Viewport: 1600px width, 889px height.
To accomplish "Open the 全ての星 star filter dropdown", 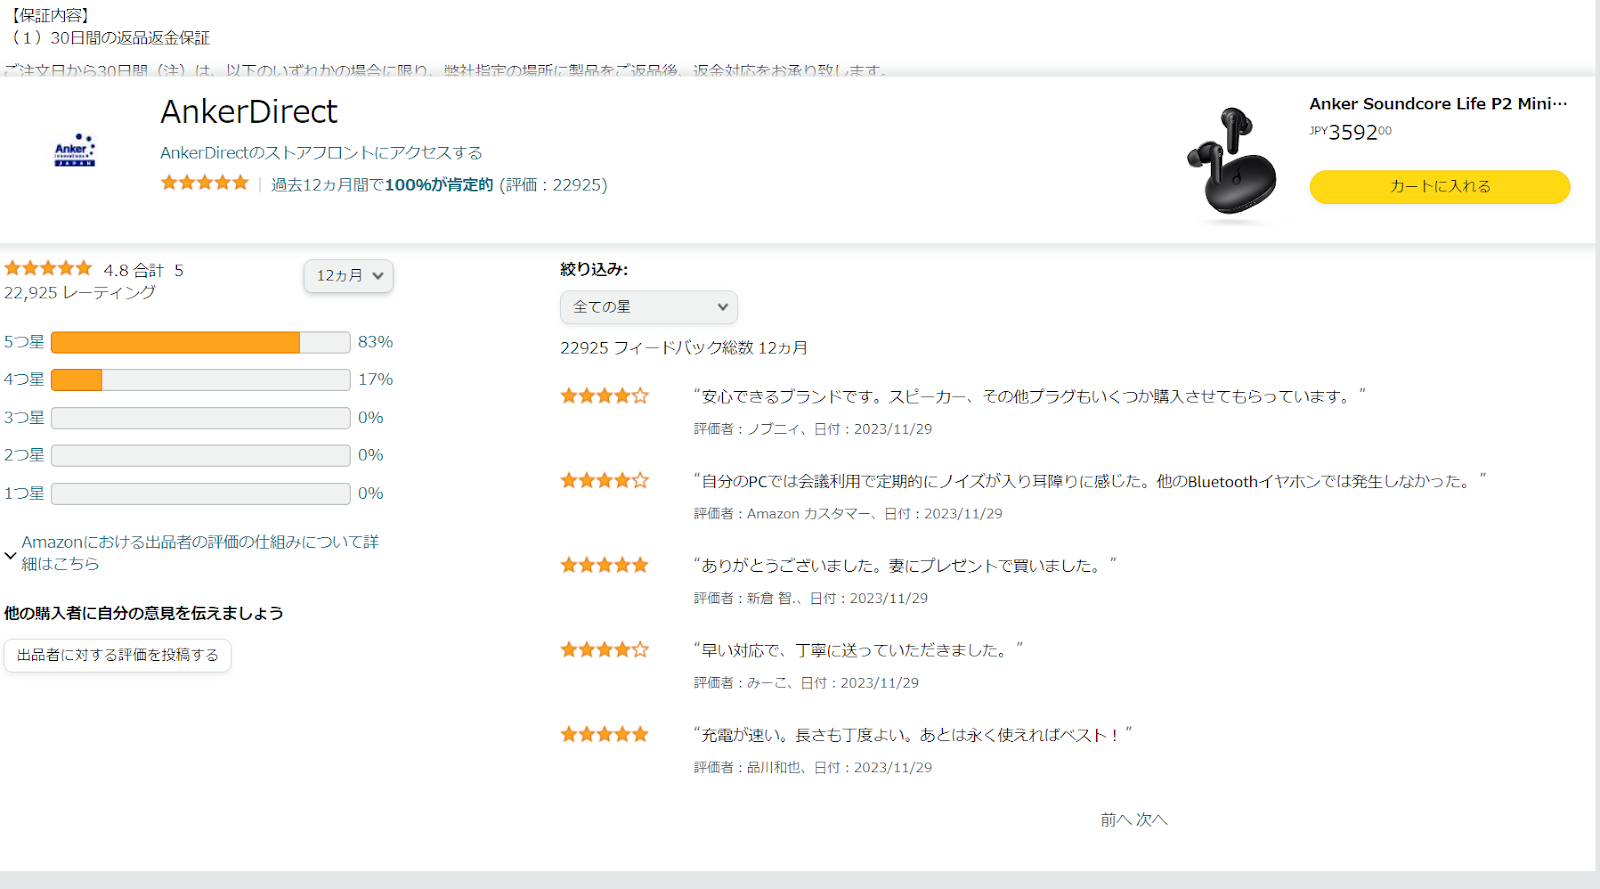I will point(648,307).
